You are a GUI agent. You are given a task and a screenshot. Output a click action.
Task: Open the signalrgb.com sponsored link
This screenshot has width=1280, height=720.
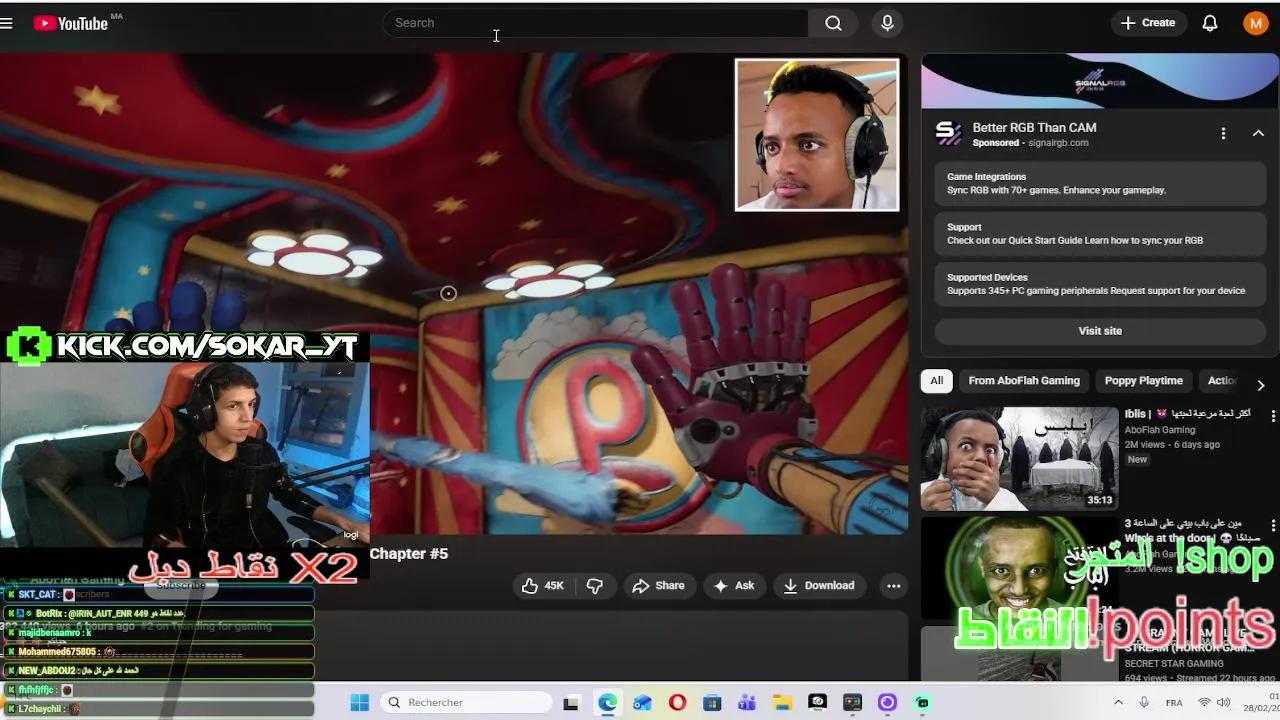click(x=1058, y=143)
